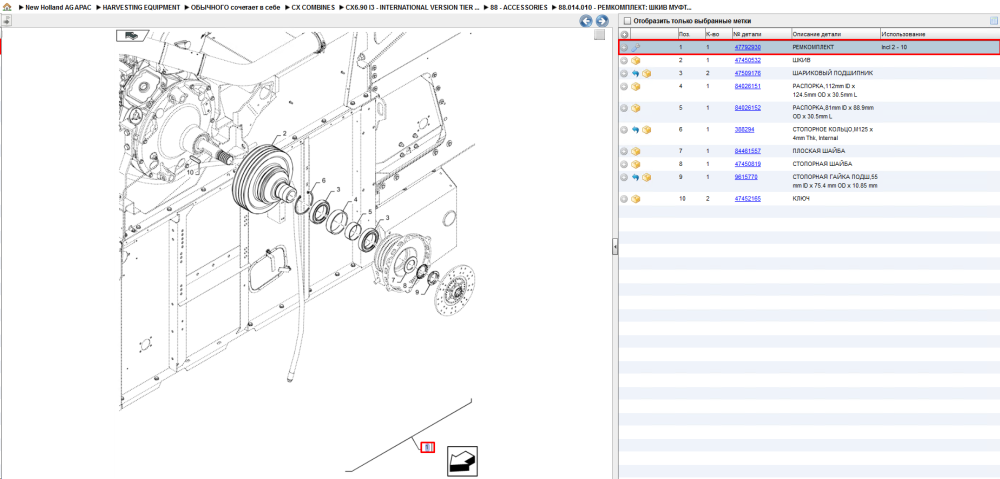
Task: Open part number 47450819 link
Action: (747, 164)
